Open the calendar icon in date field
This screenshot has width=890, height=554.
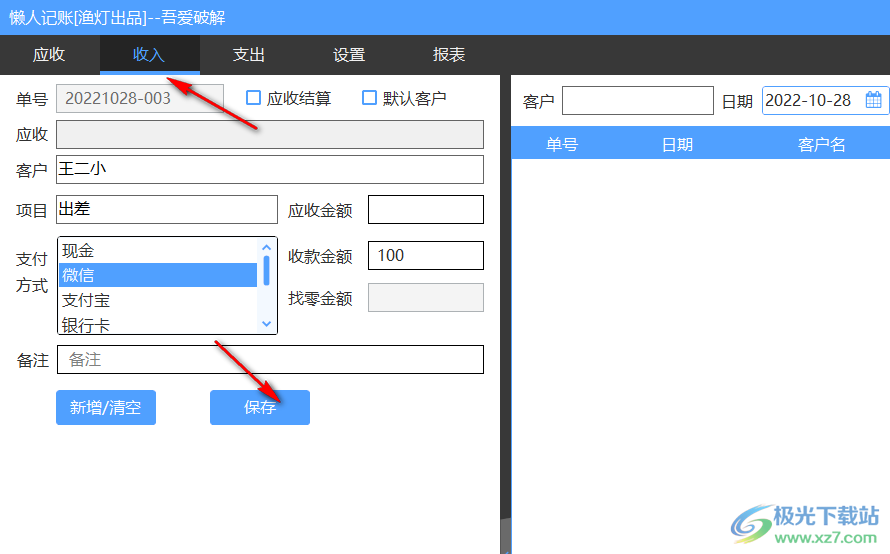[x=874, y=100]
